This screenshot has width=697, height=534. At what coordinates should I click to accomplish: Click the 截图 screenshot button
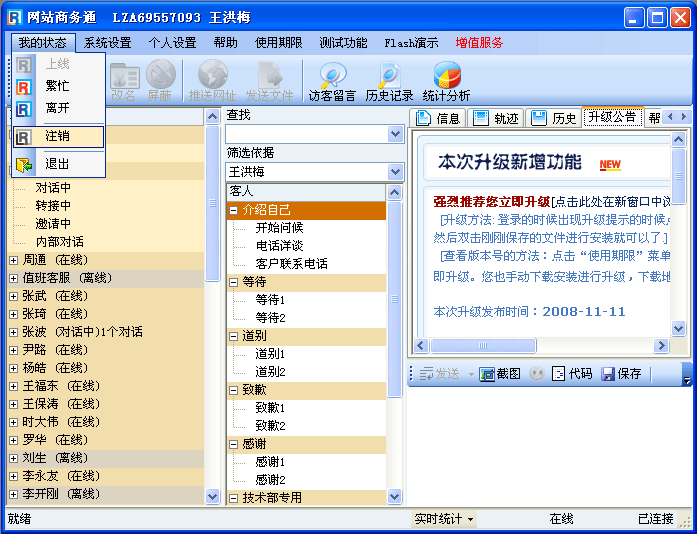[x=500, y=374]
